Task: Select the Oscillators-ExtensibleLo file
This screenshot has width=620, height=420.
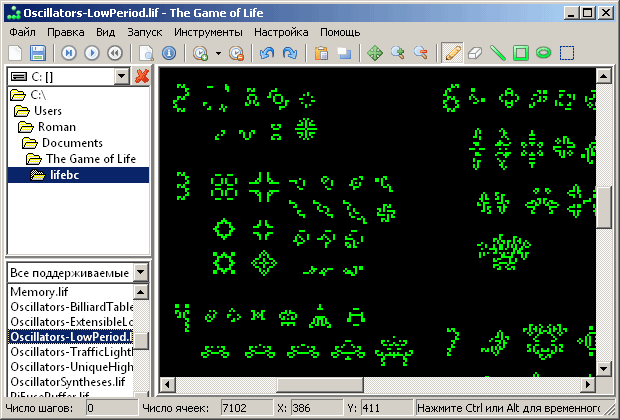Action: click(x=70, y=322)
